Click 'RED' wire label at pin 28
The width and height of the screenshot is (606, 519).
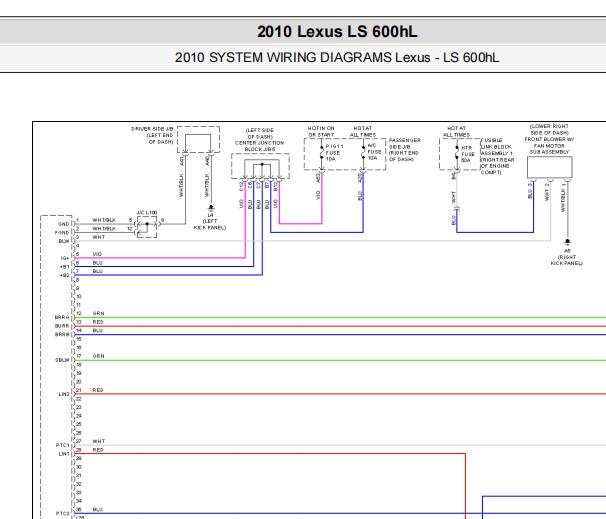pyautogui.click(x=98, y=449)
